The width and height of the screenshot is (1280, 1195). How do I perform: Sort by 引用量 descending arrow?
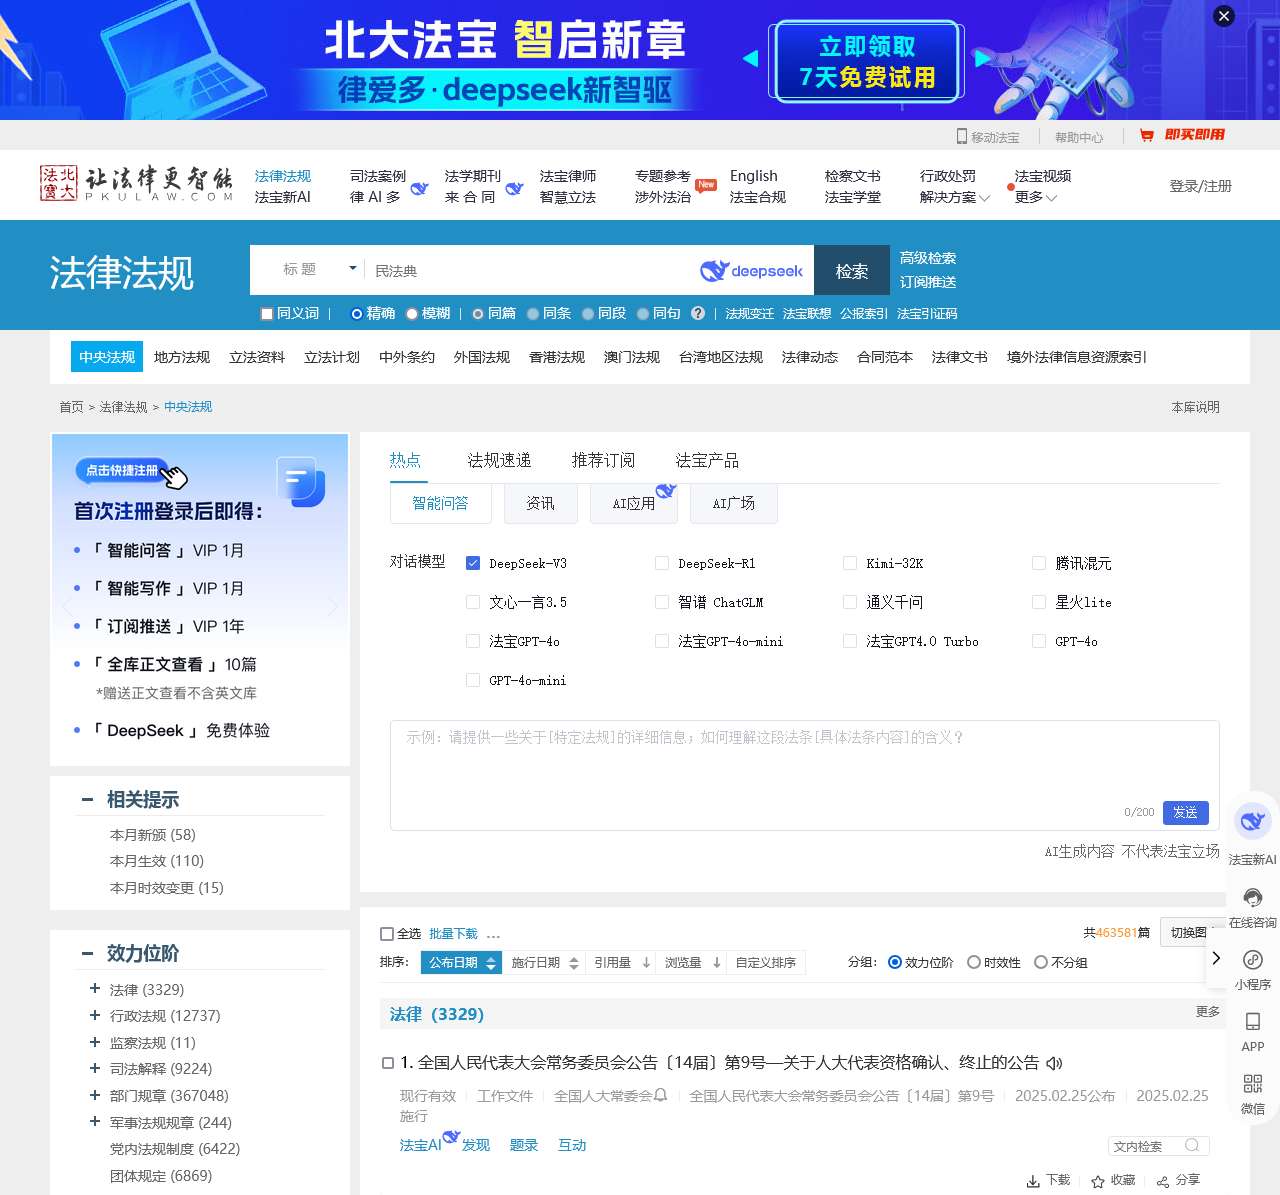tap(646, 962)
